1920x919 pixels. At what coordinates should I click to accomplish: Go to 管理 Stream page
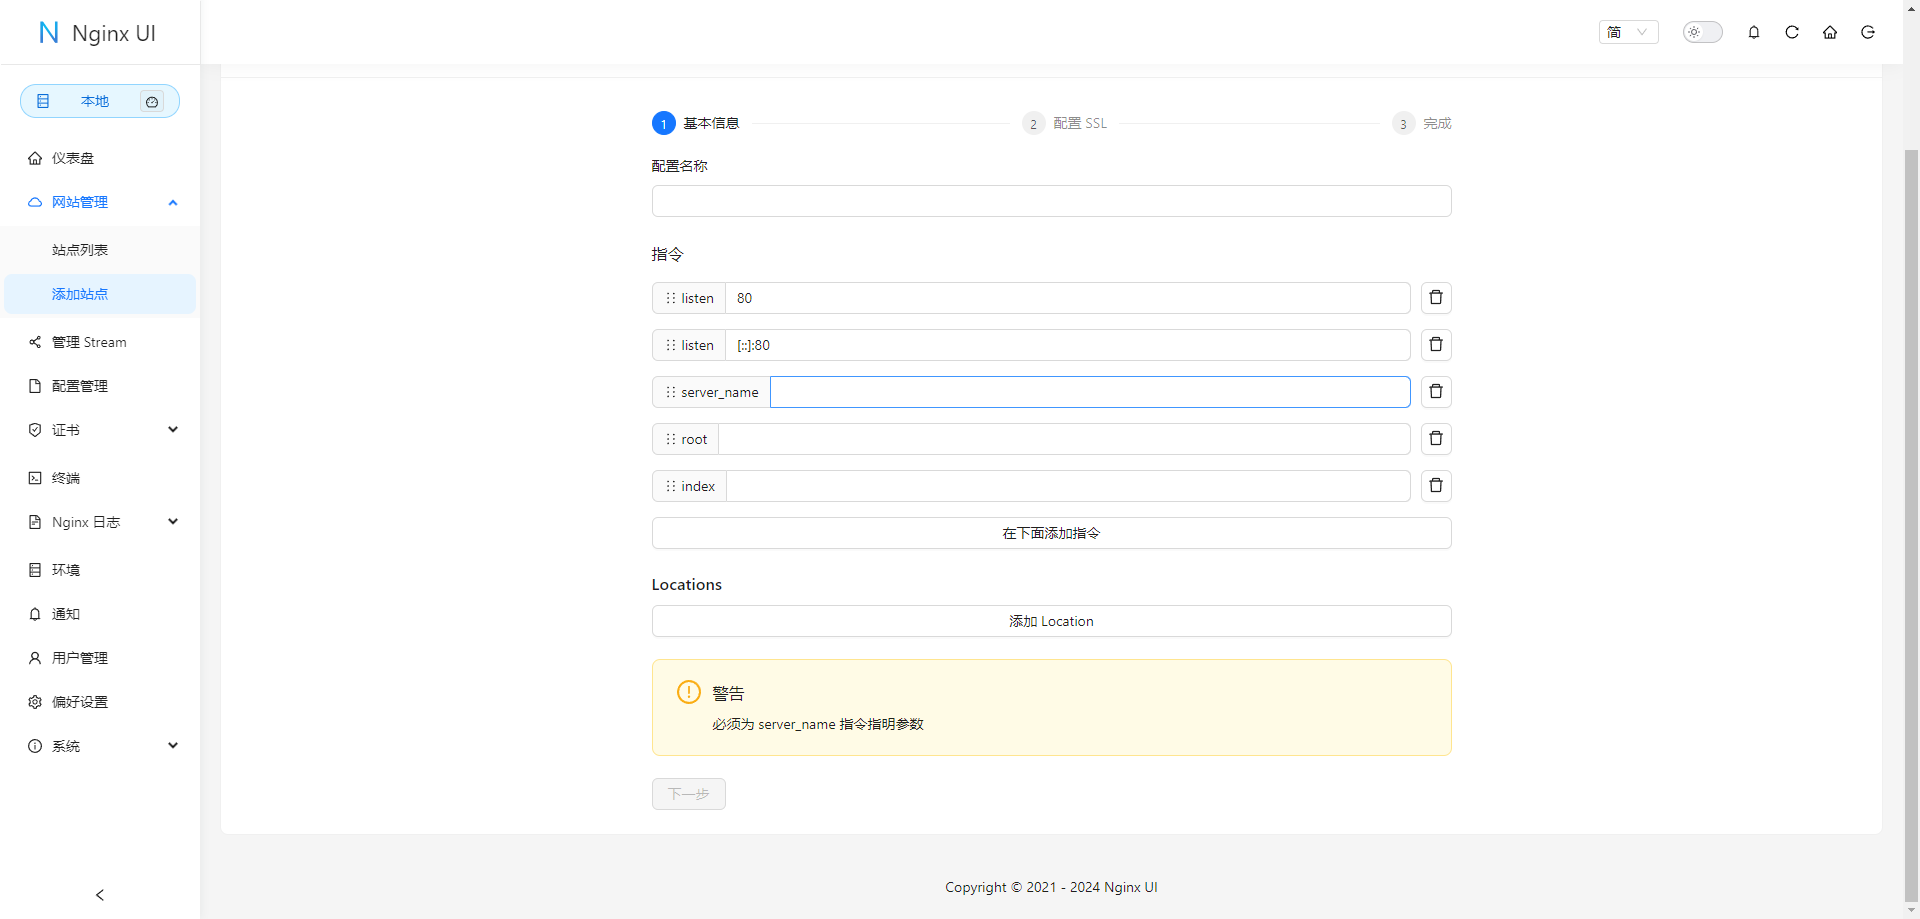(89, 342)
